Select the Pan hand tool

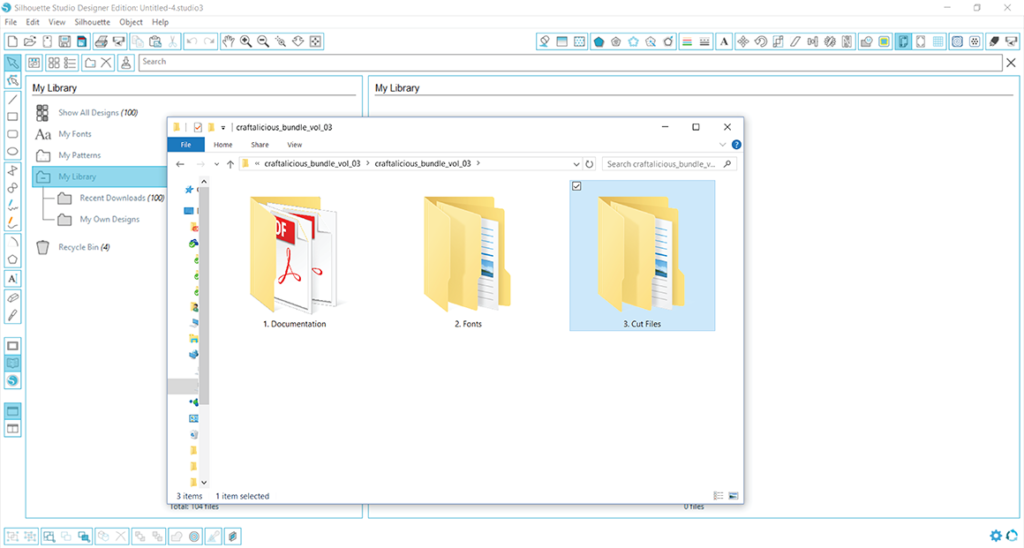228,42
